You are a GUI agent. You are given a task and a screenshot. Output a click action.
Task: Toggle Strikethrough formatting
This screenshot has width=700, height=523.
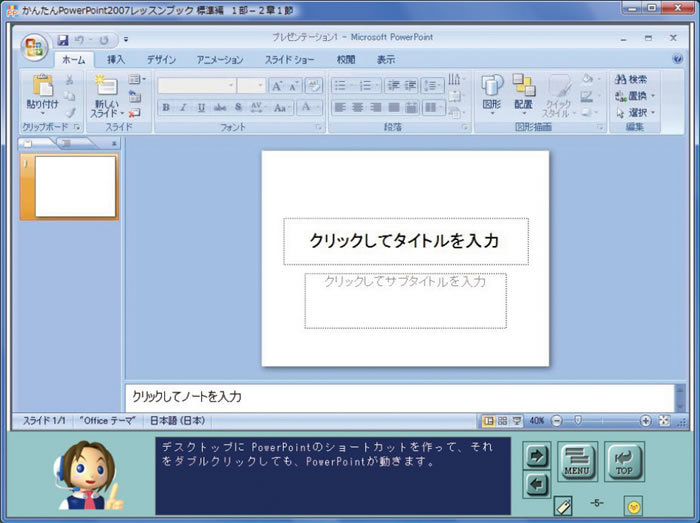click(220, 107)
